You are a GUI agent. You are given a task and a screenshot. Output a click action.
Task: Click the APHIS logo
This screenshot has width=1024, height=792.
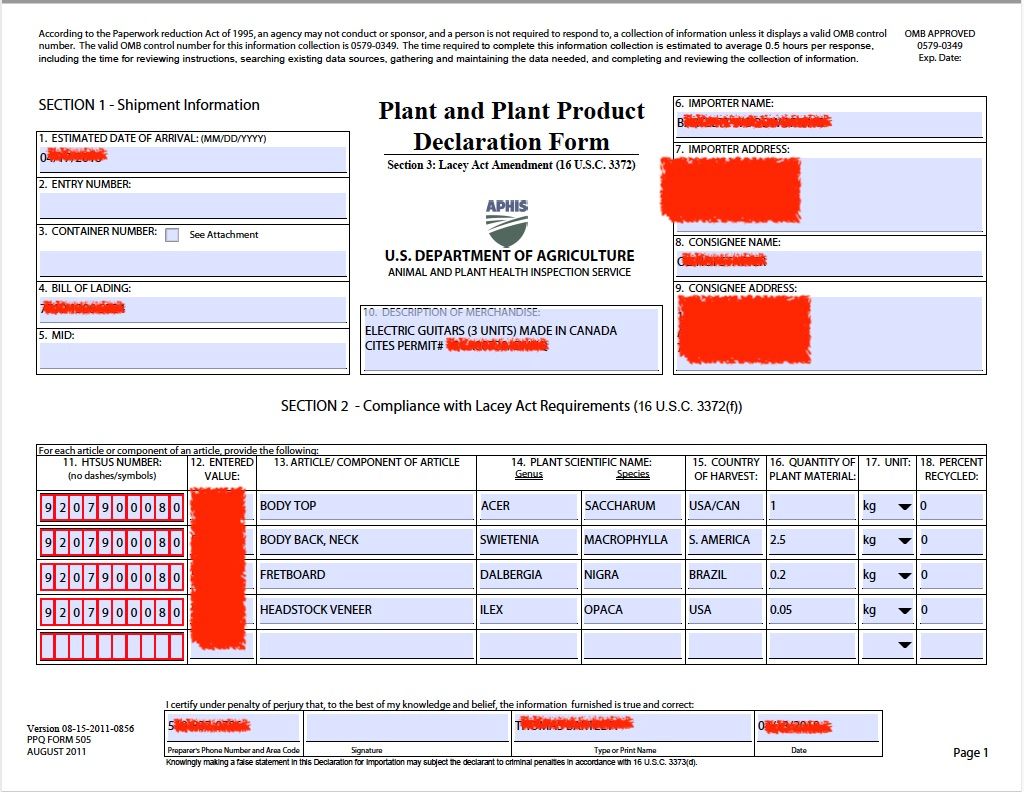click(506, 223)
